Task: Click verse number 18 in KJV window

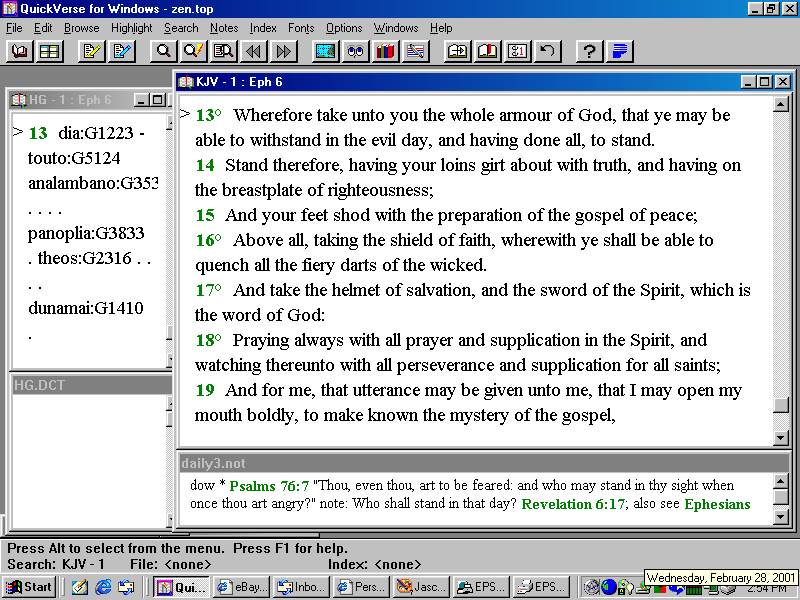Action: [205, 340]
